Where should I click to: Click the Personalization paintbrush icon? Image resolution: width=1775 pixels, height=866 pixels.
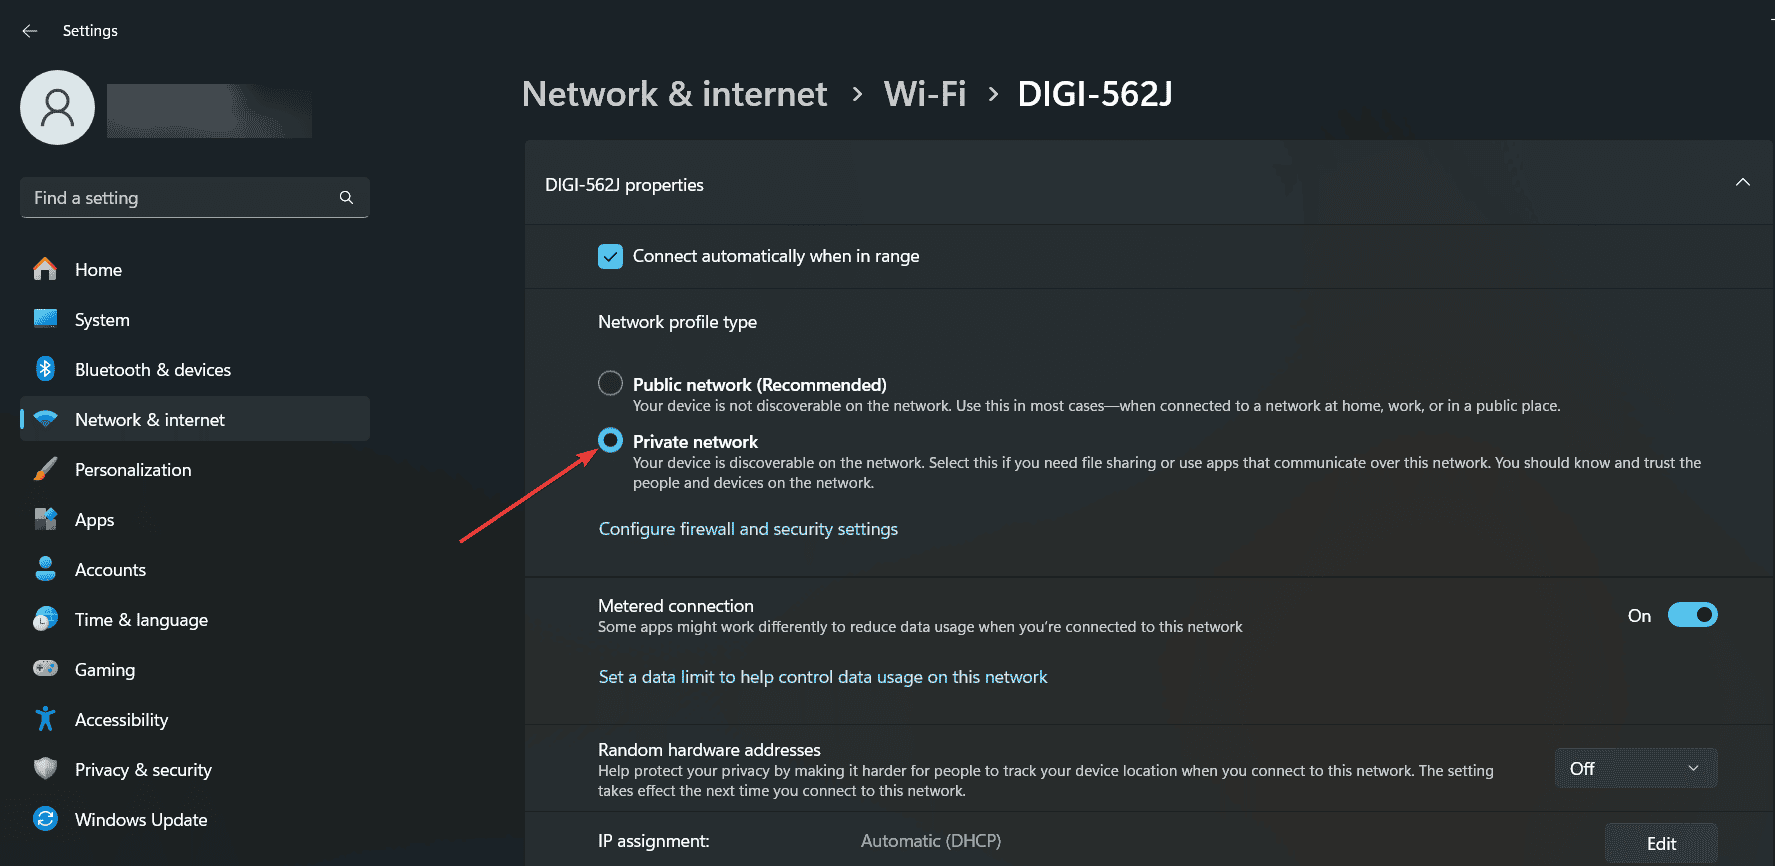click(45, 470)
